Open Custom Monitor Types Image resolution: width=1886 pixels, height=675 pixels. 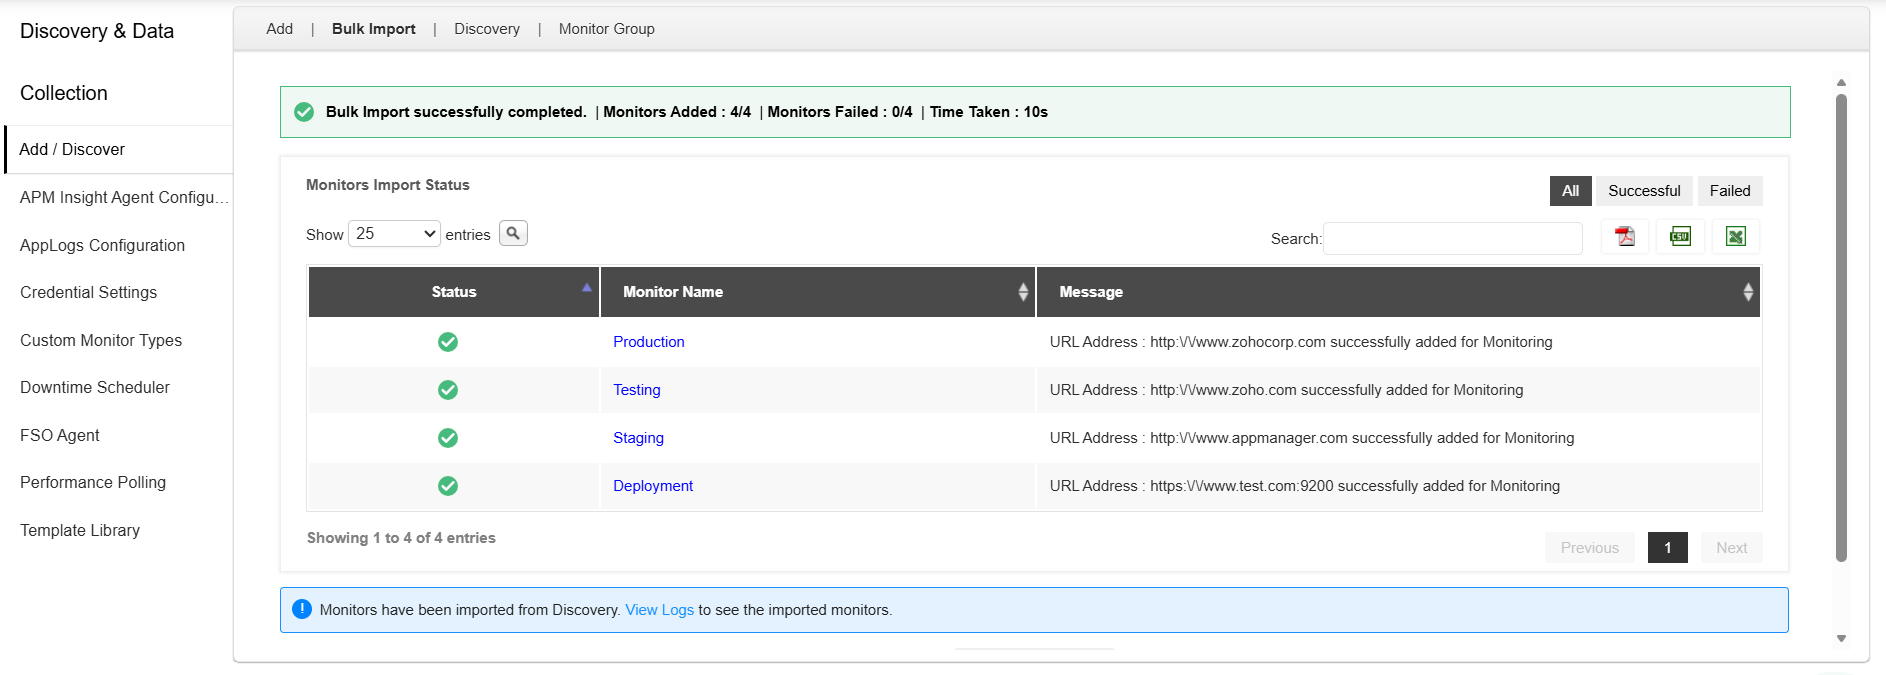101,340
